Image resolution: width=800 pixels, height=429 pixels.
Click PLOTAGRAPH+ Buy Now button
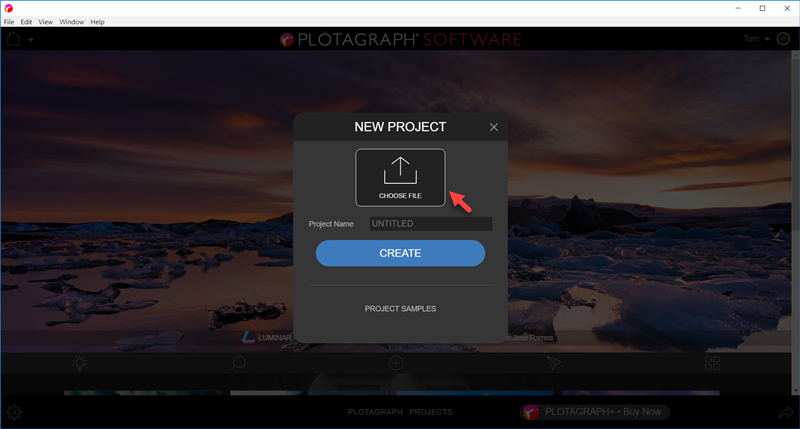(595, 412)
